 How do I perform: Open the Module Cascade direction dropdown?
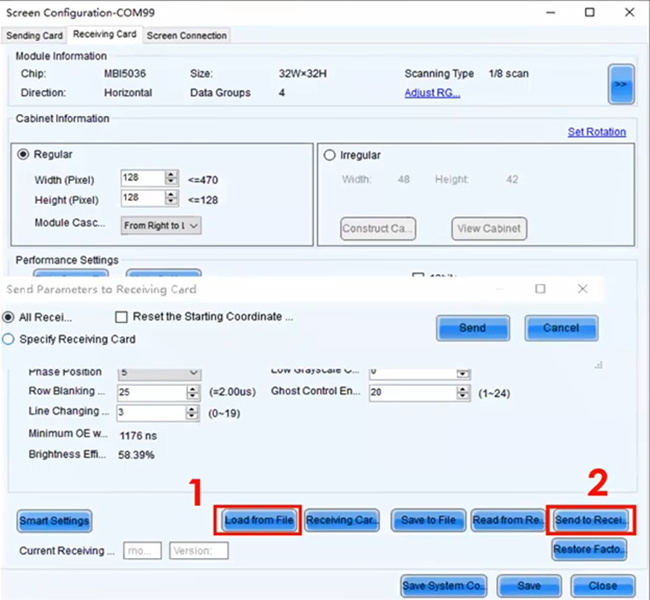pyautogui.click(x=161, y=226)
